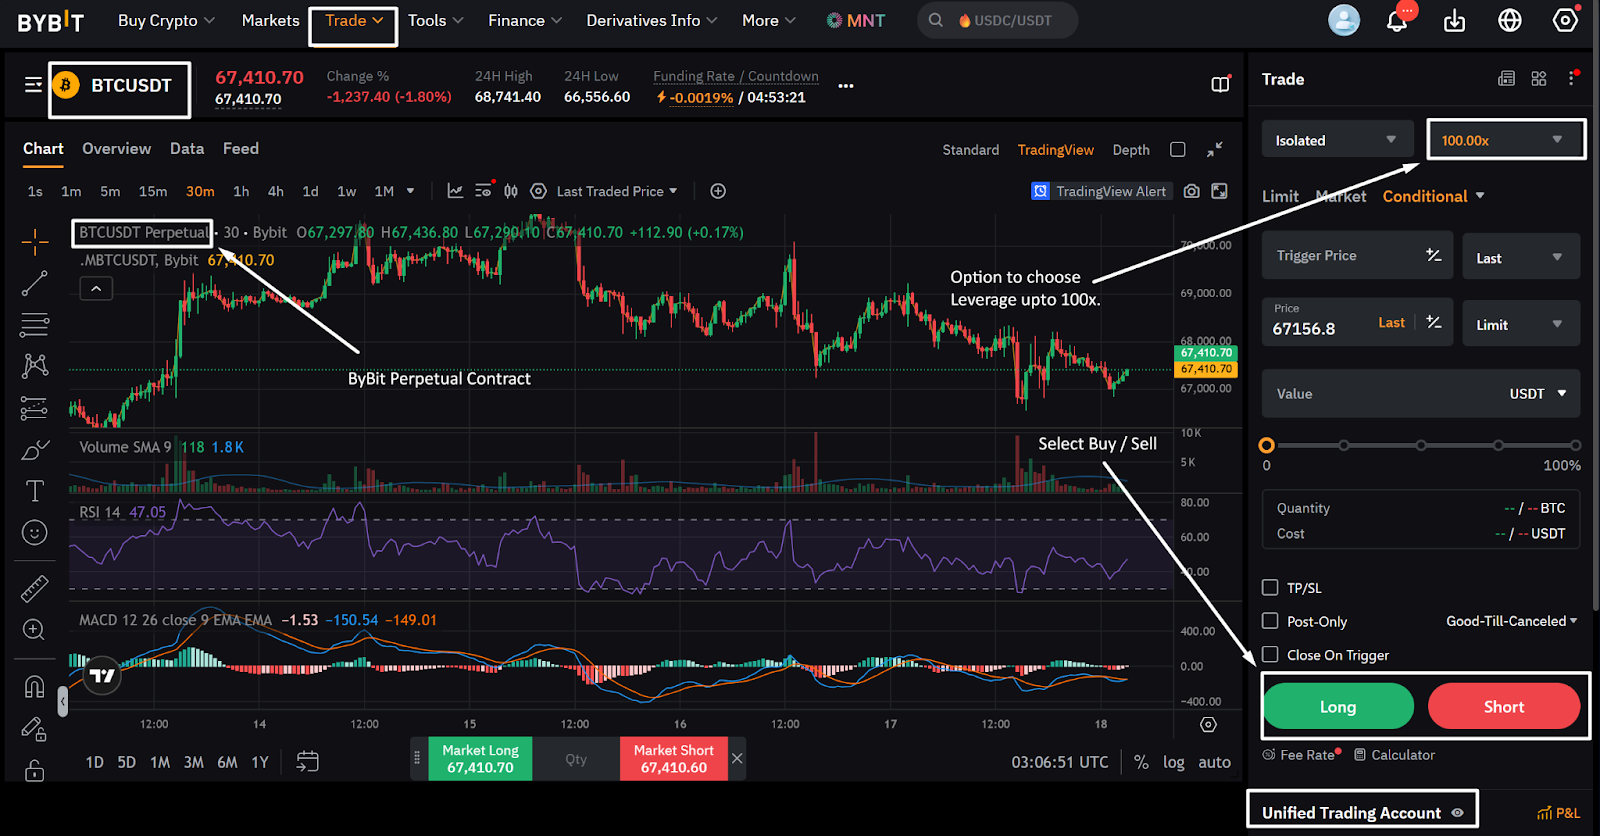
Task: Open the hamburger menu beside BTCUSDT
Action: tap(33, 85)
